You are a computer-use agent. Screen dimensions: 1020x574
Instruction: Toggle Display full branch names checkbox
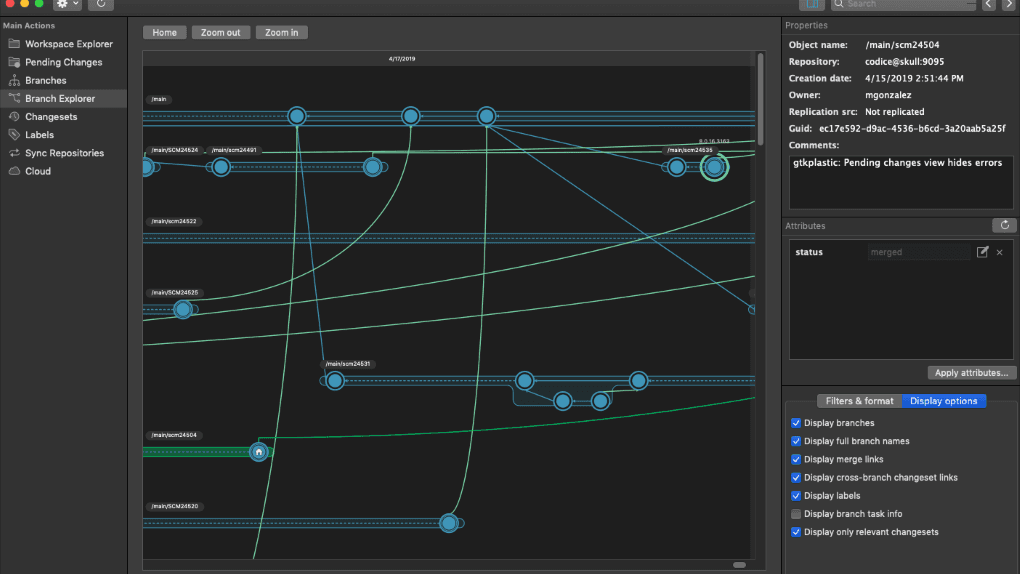click(796, 441)
